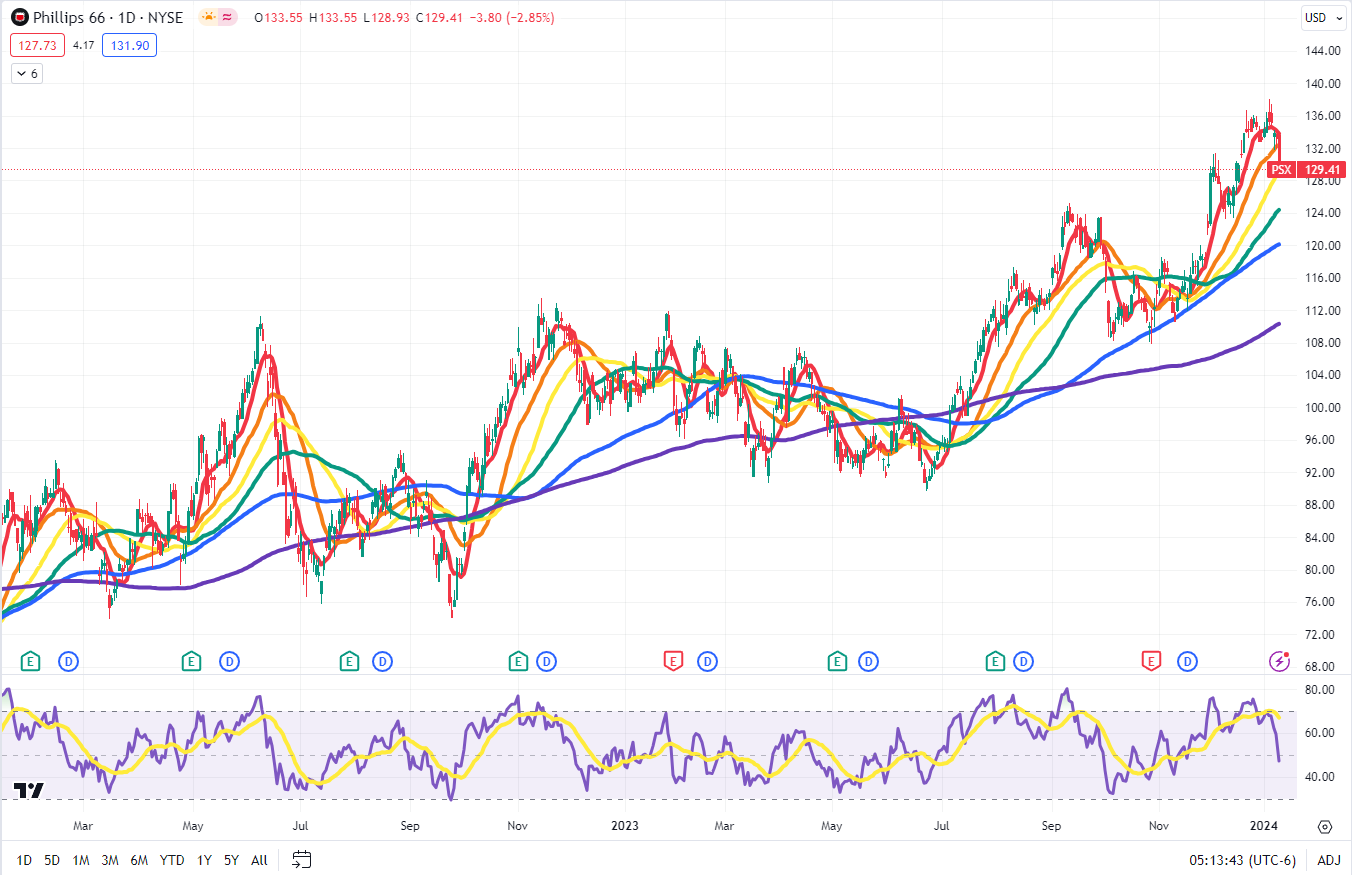
Task: Collapse the 6 indicator legends
Action: tap(27, 73)
